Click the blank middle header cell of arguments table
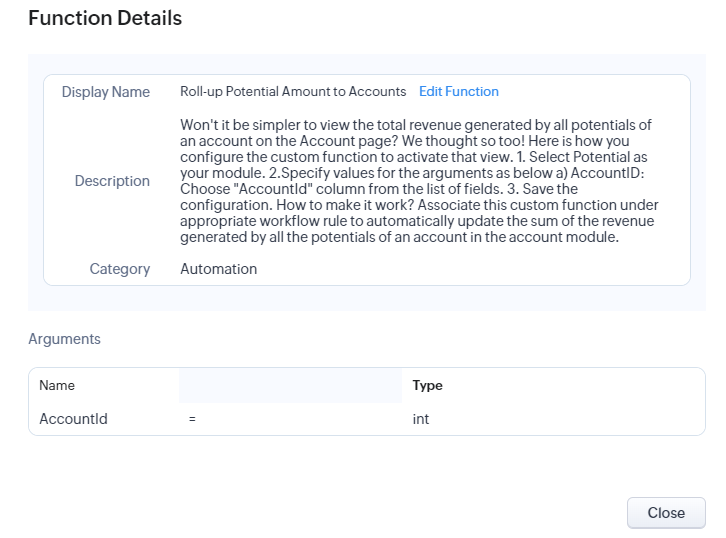This screenshot has width=726, height=538. click(290, 385)
